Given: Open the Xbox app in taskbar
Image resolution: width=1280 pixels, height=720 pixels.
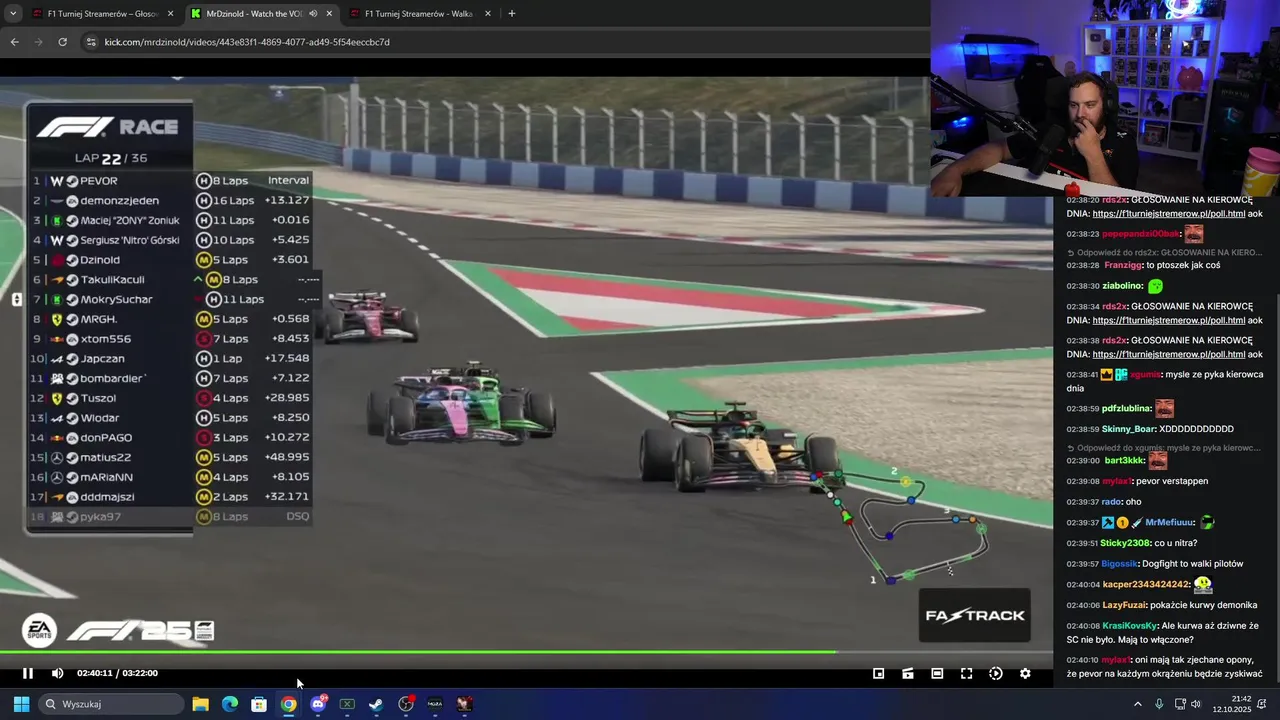Looking at the screenshot, I should pyautogui.click(x=347, y=704).
